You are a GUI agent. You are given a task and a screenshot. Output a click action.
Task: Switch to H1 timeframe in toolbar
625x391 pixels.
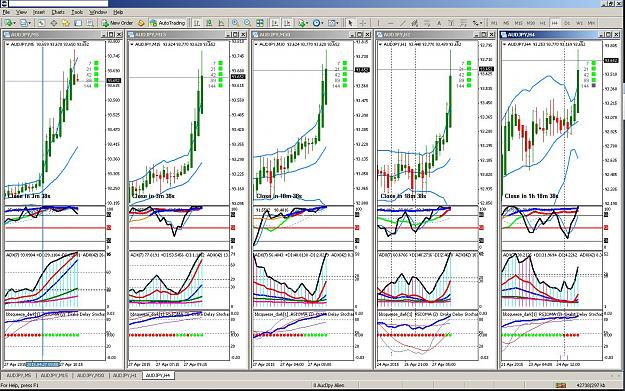(x=542, y=23)
